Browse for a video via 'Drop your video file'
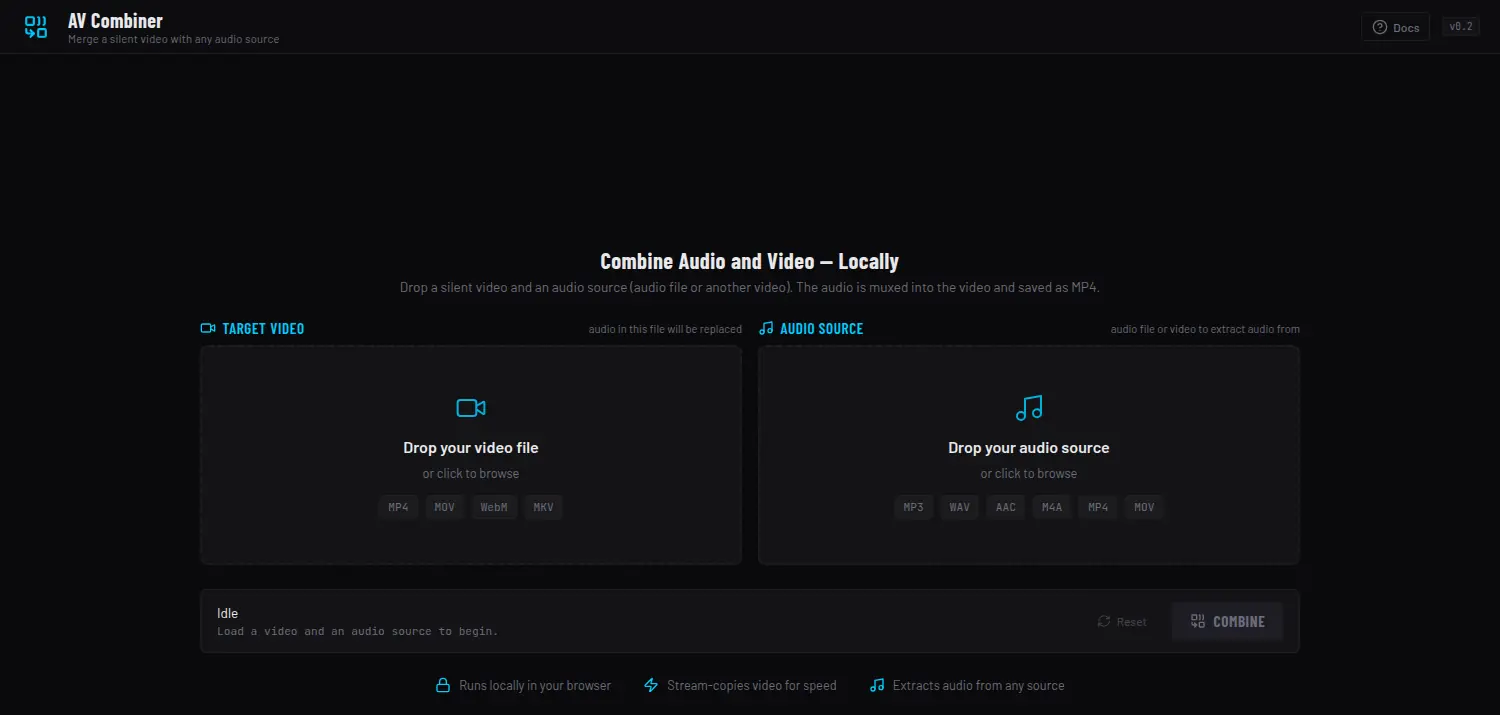Viewport: 1500px width, 715px height. pos(471,448)
